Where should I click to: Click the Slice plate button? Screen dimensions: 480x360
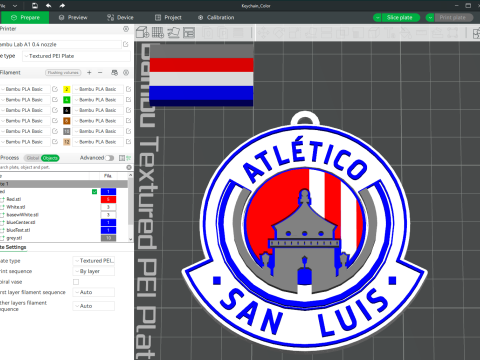400,17
